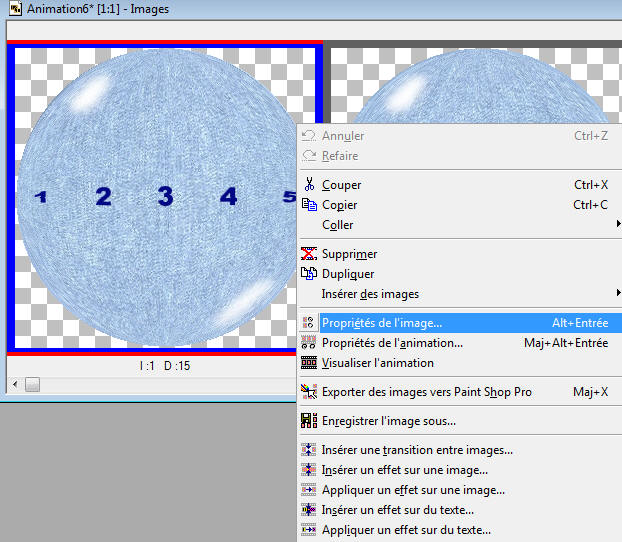Click the Enregistrer l'image sous icon
The width and height of the screenshot is (622, 542).
coord(309,421)
